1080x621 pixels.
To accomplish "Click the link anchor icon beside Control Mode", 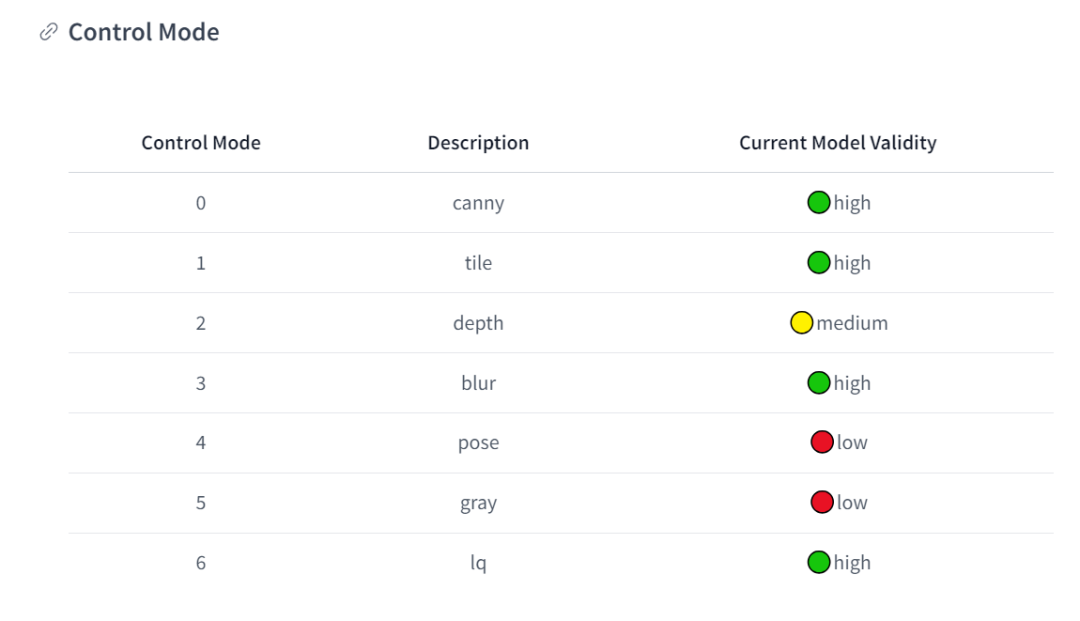I will tap(48, 33).
